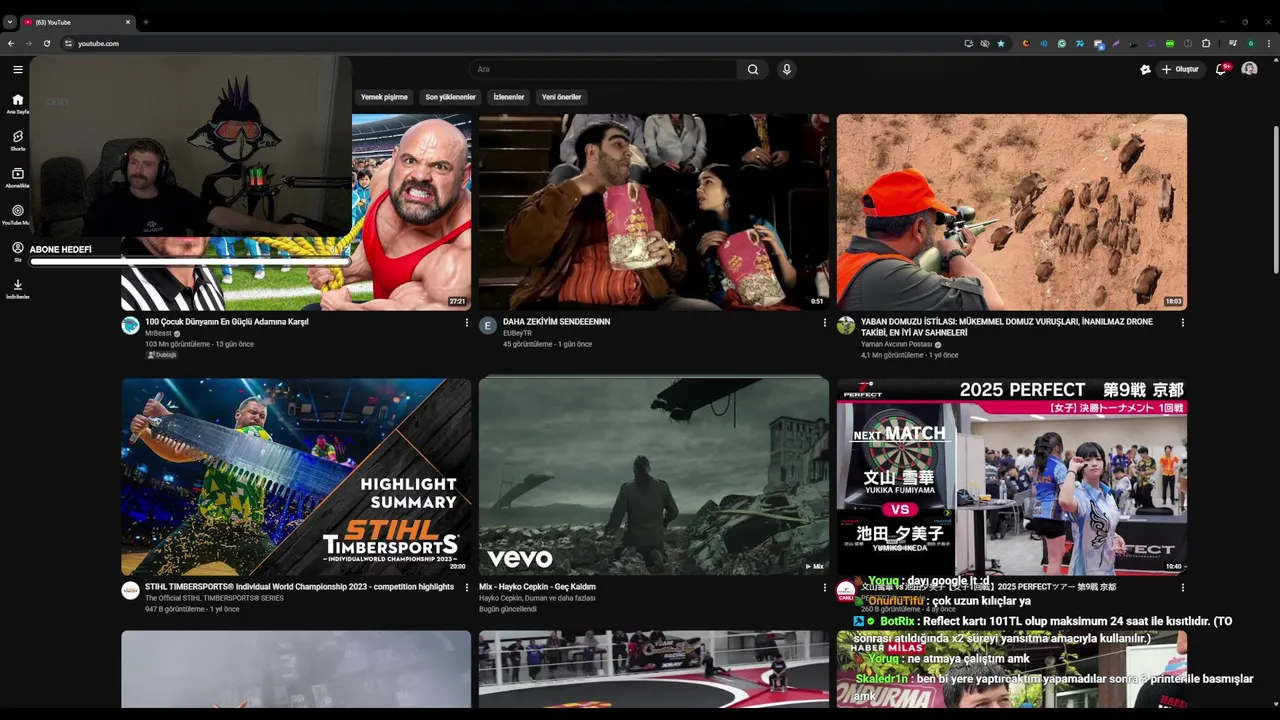Screen dimensions: 1280x720
Task: Open Yaman Avcının Postası channel link
Action: (x=897, y=344)
